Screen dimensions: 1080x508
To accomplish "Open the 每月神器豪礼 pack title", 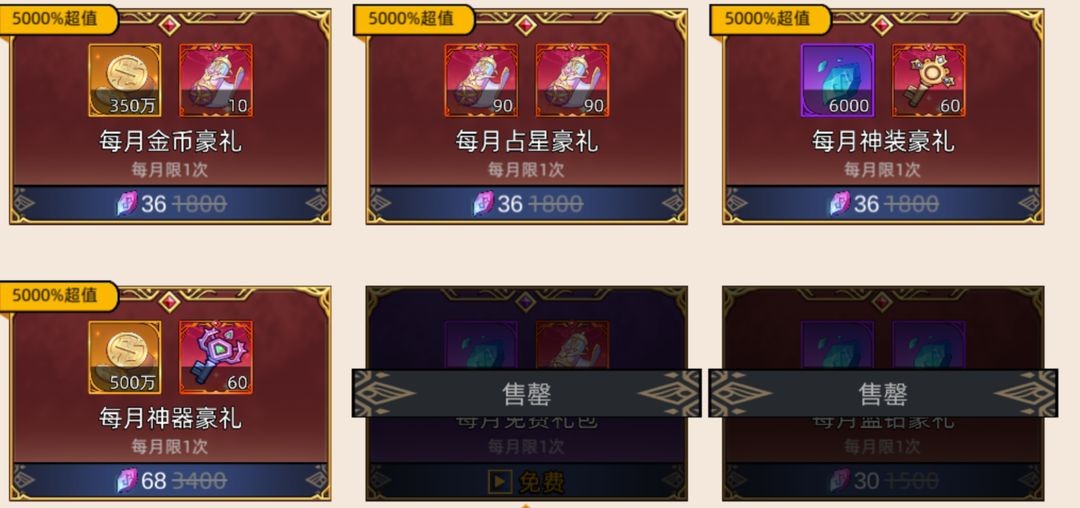I will point(170,419).
